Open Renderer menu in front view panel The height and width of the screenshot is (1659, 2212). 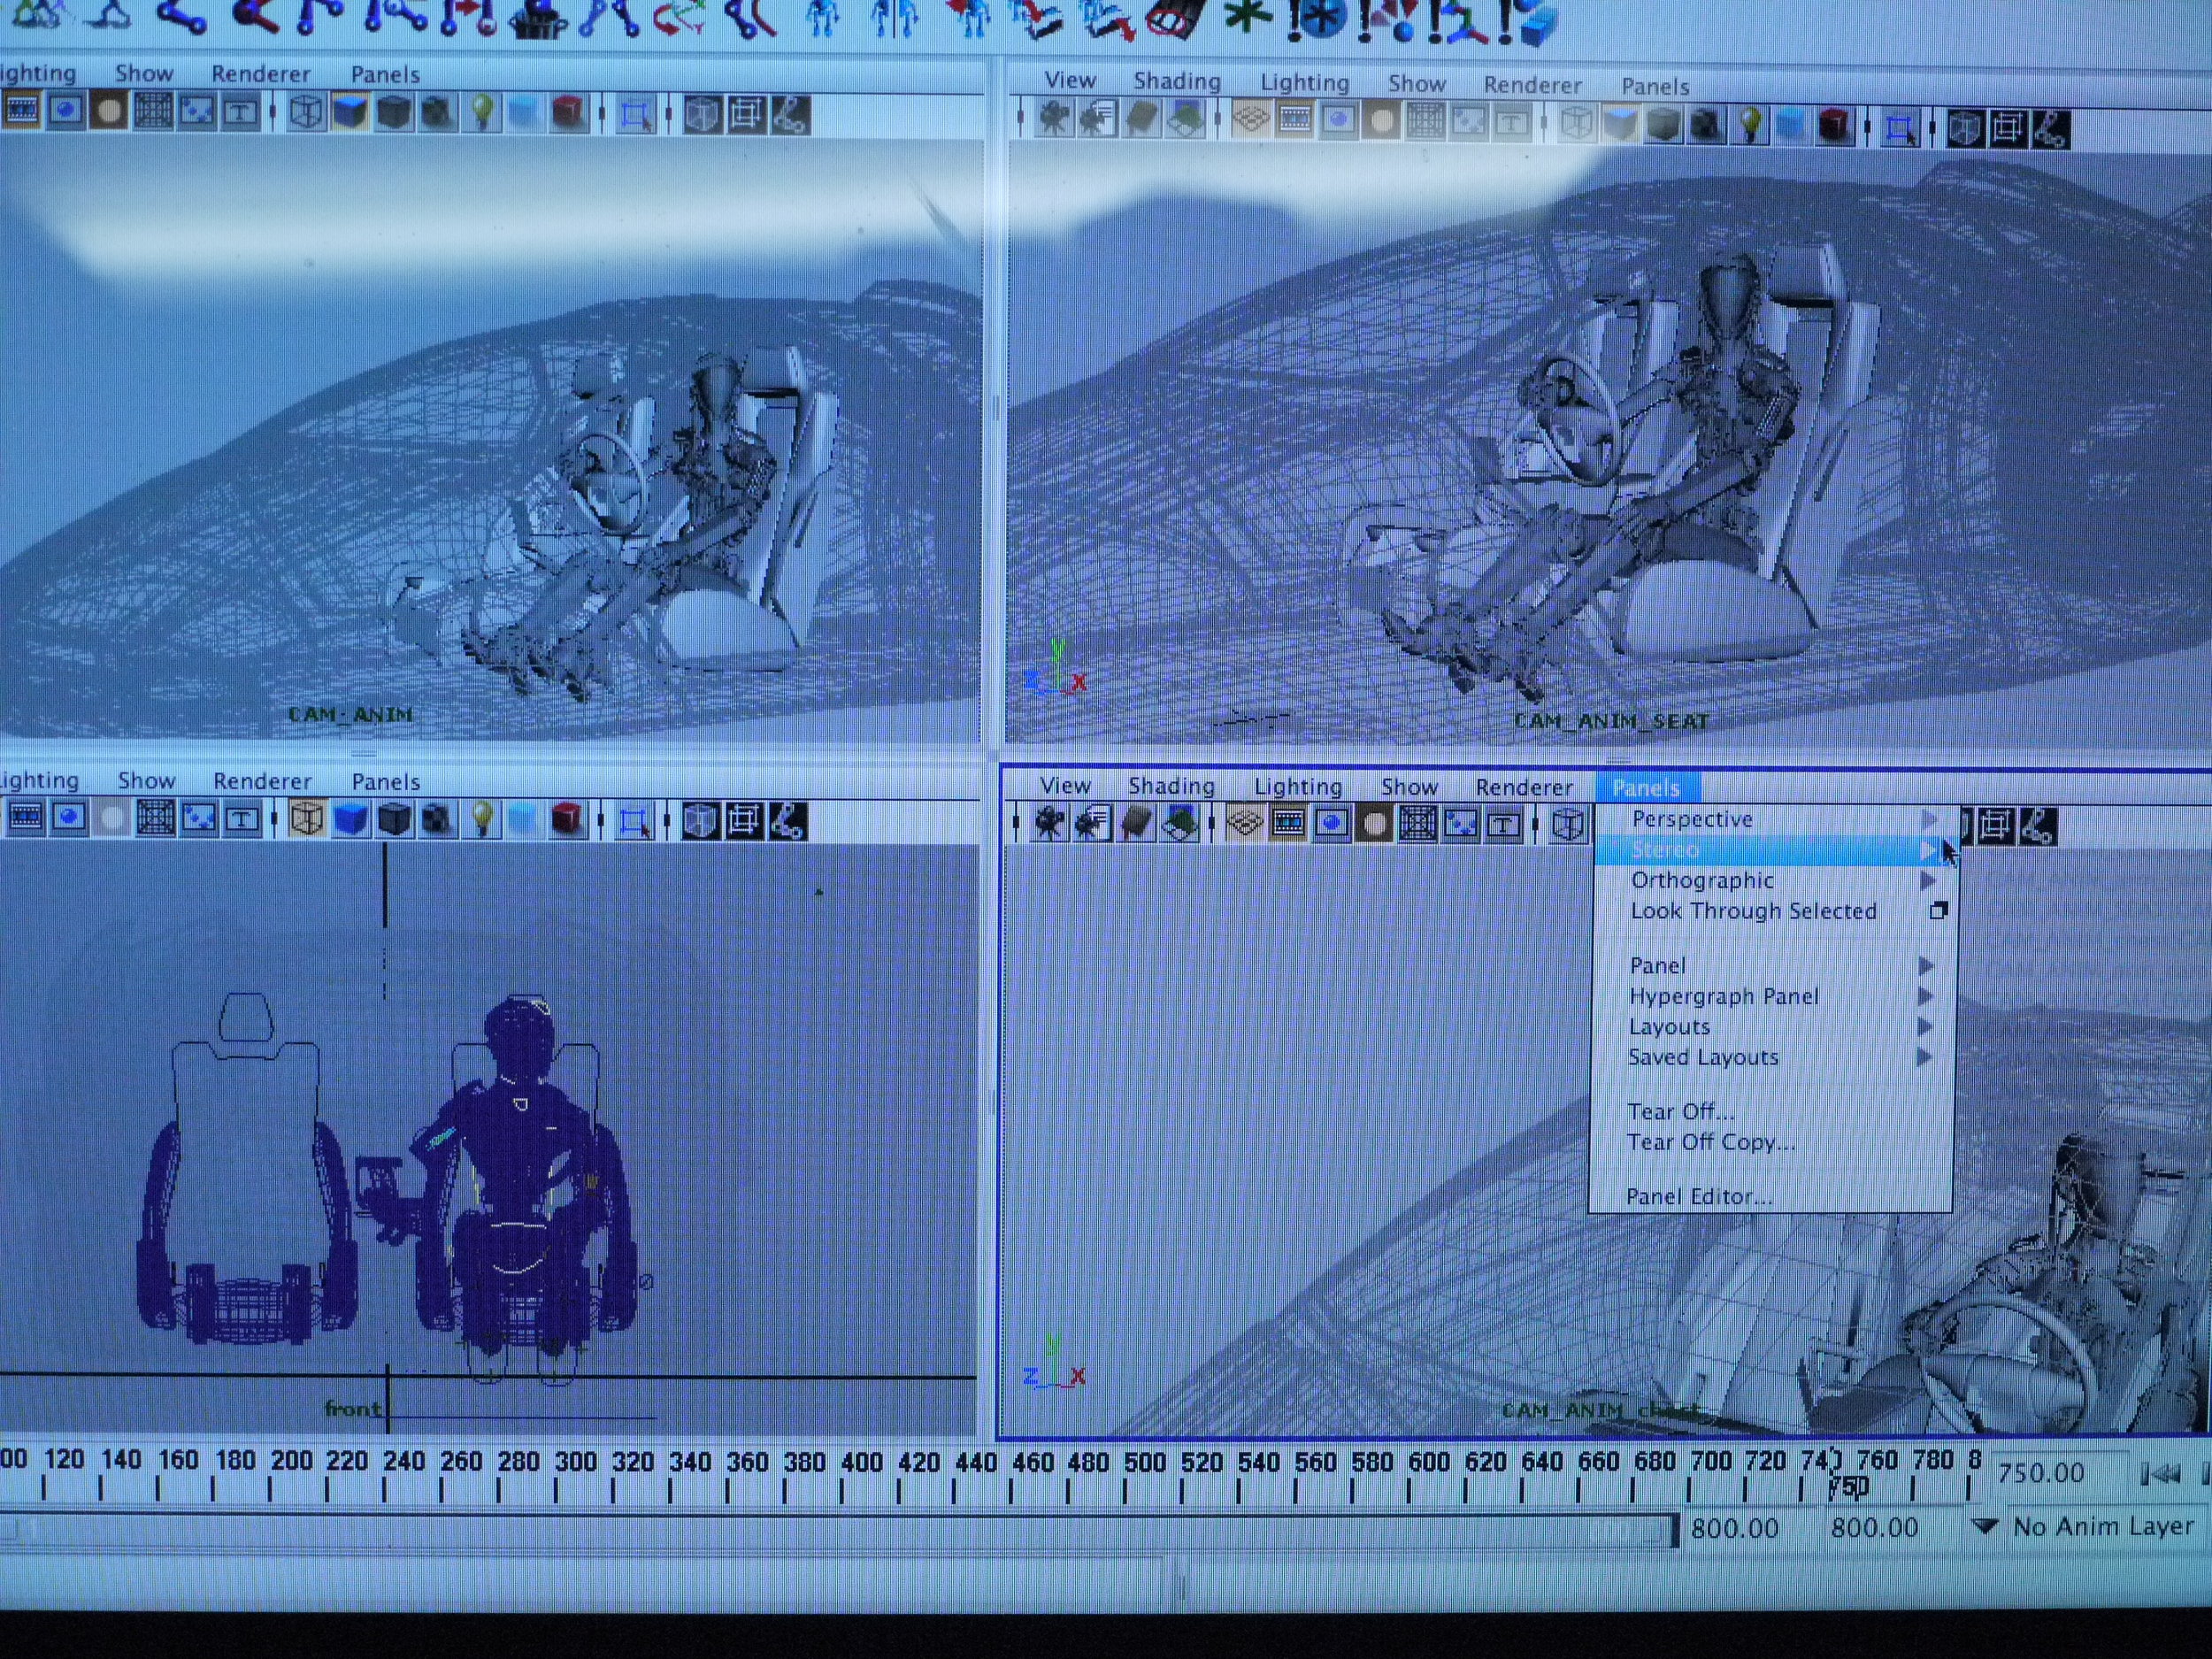click(262, 781)
